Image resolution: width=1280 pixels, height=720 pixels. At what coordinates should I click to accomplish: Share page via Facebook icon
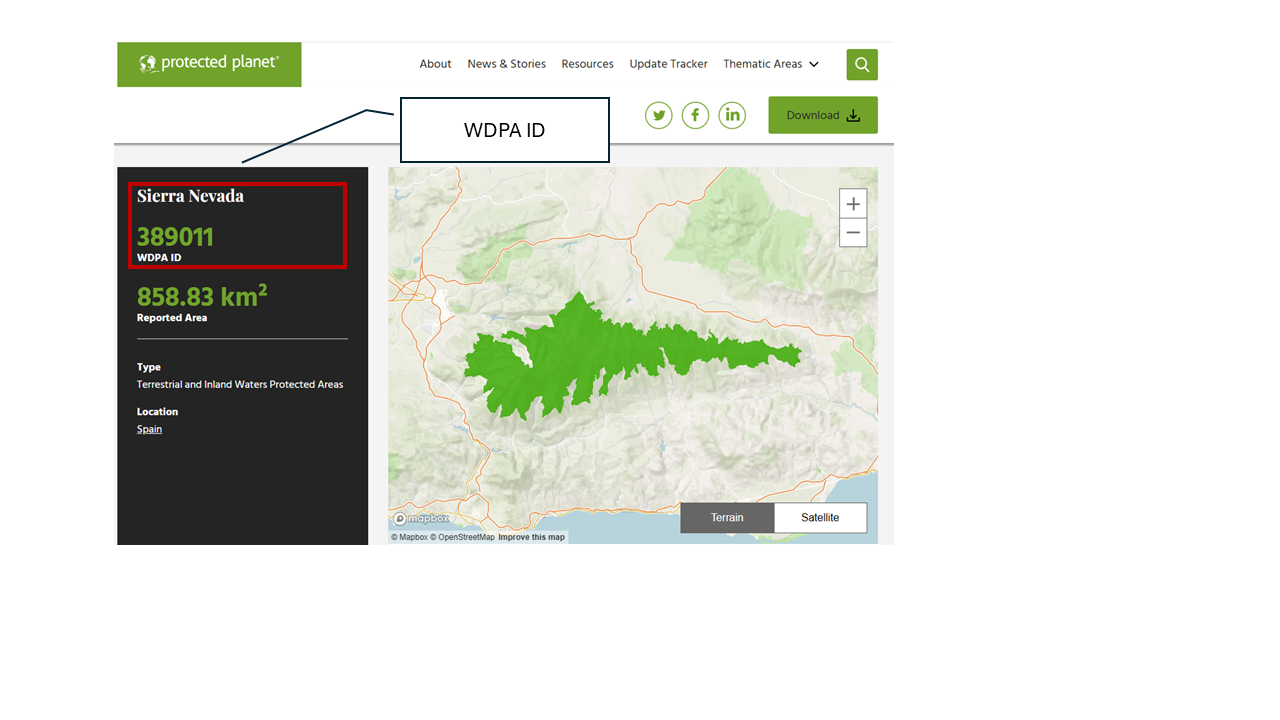pos(695,115)
